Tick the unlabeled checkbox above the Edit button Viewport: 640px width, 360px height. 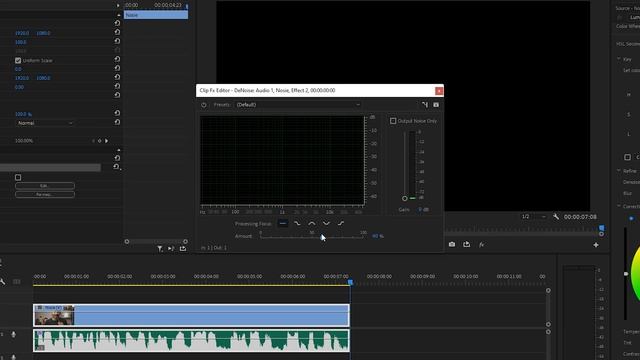coord(18,177)
